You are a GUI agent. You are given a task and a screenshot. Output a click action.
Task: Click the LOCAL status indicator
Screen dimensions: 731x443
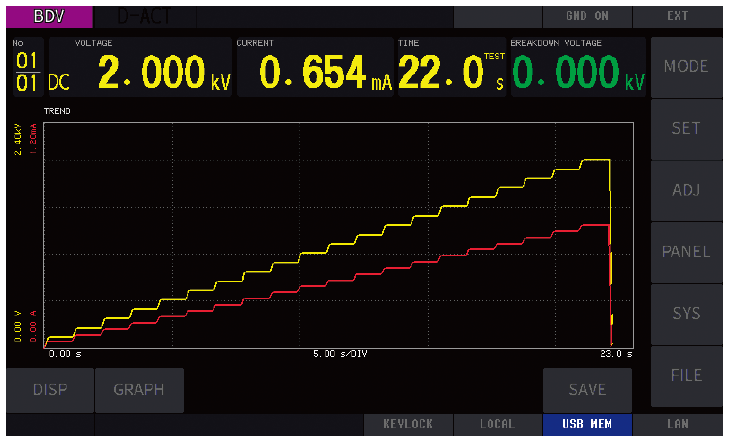coord(497,424)
